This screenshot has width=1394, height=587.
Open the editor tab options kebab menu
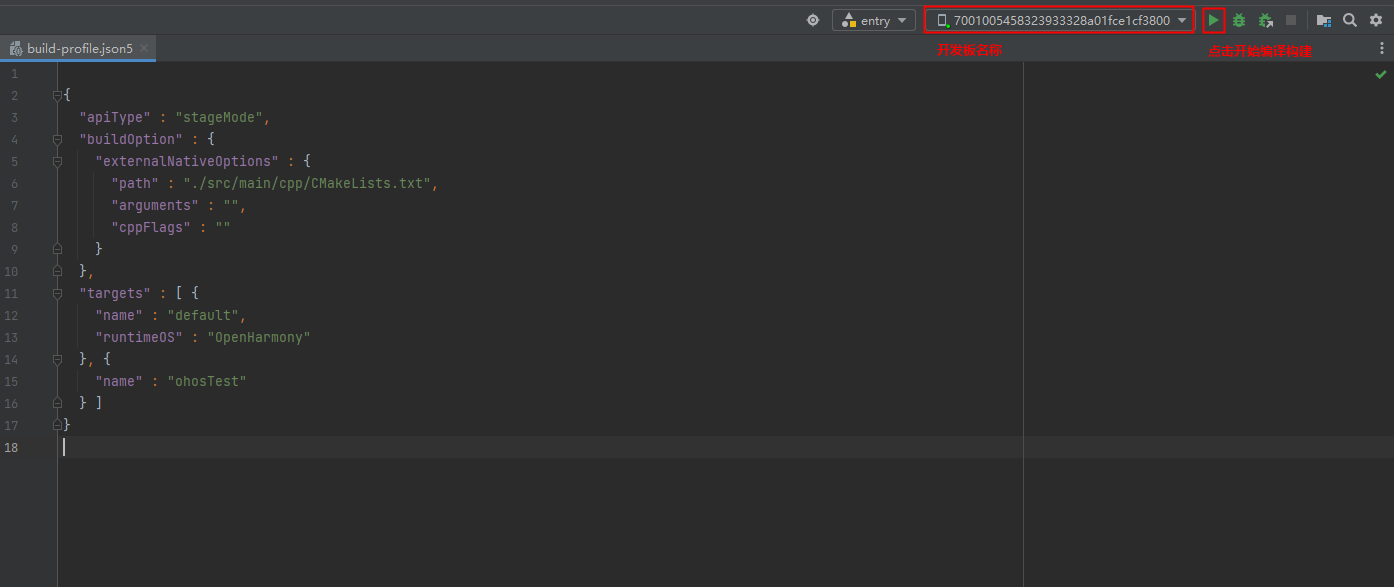[x=1382, y=48]
